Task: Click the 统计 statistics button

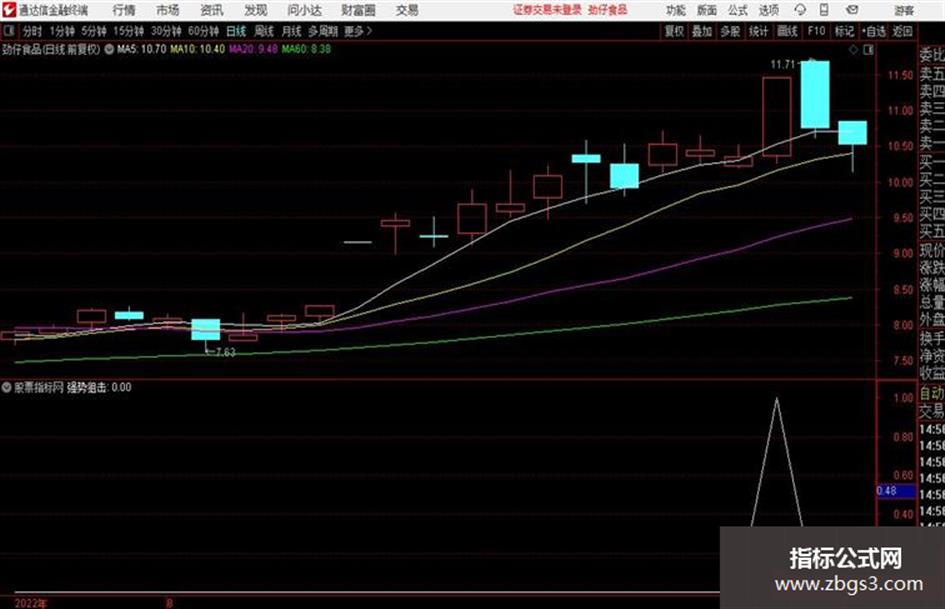Action: click(x=758, y=31)
